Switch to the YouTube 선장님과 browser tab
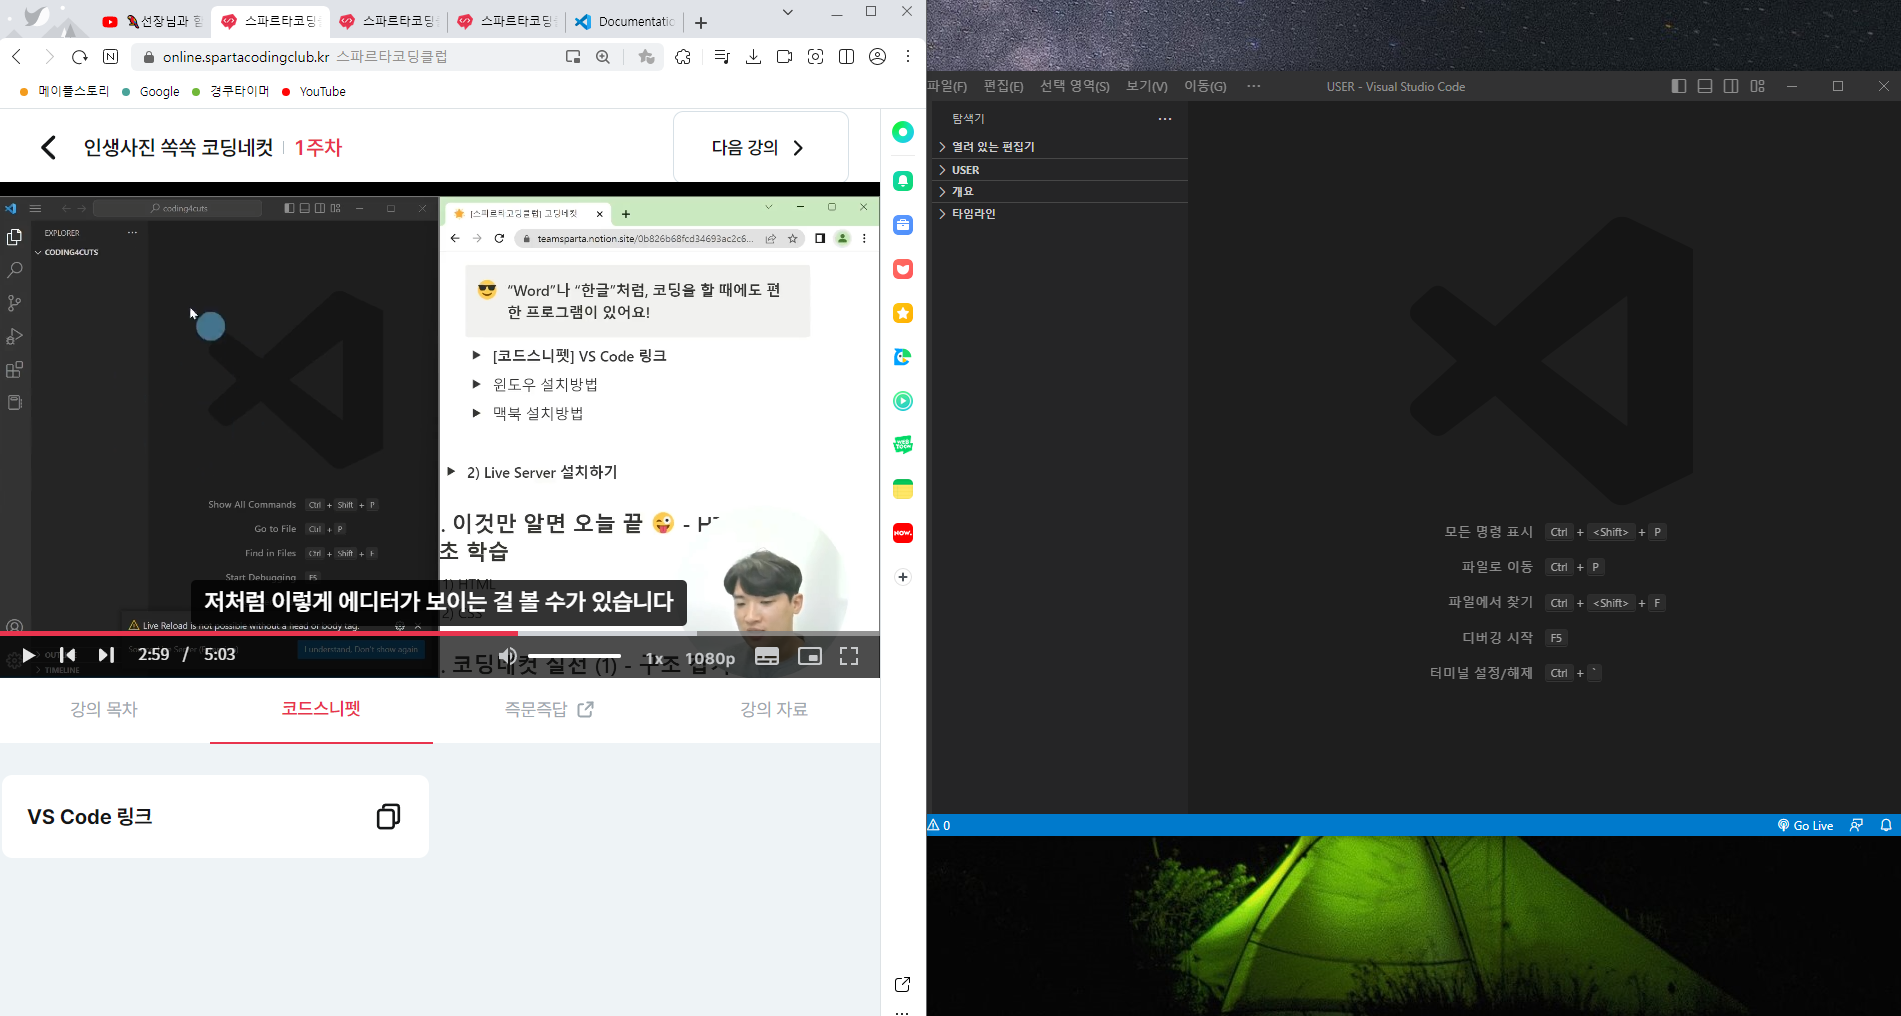Image resolution: width=1901 pixels, height=1016 pixels. coord(151,21)
